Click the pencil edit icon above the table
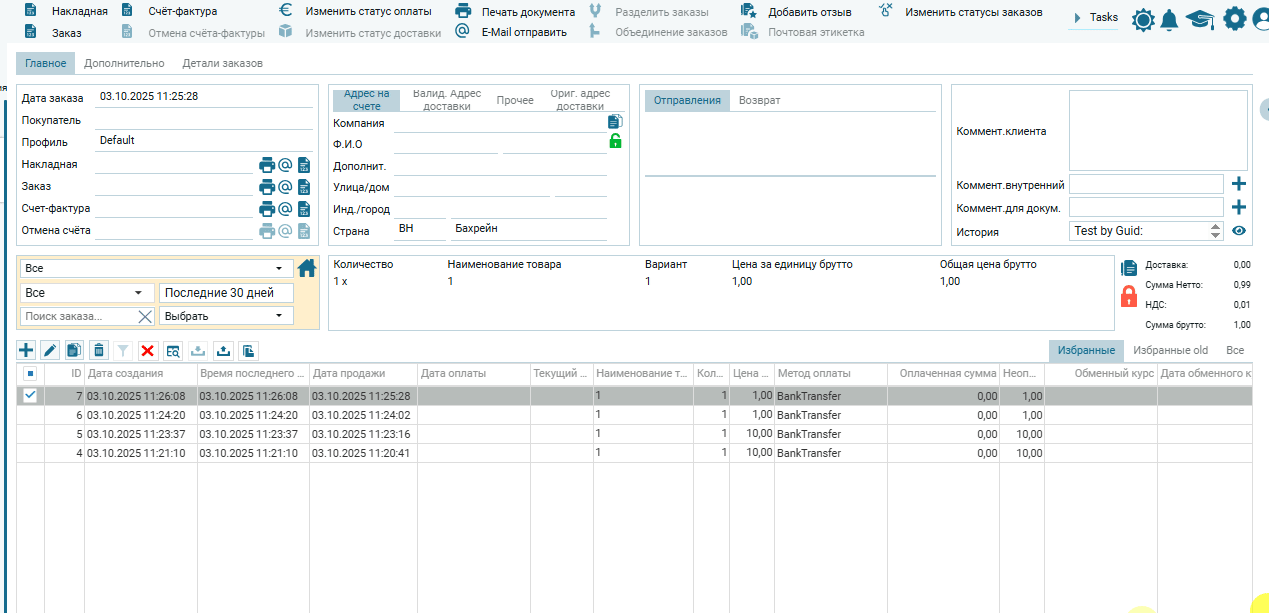1269x613 pixels. [50, 350]
